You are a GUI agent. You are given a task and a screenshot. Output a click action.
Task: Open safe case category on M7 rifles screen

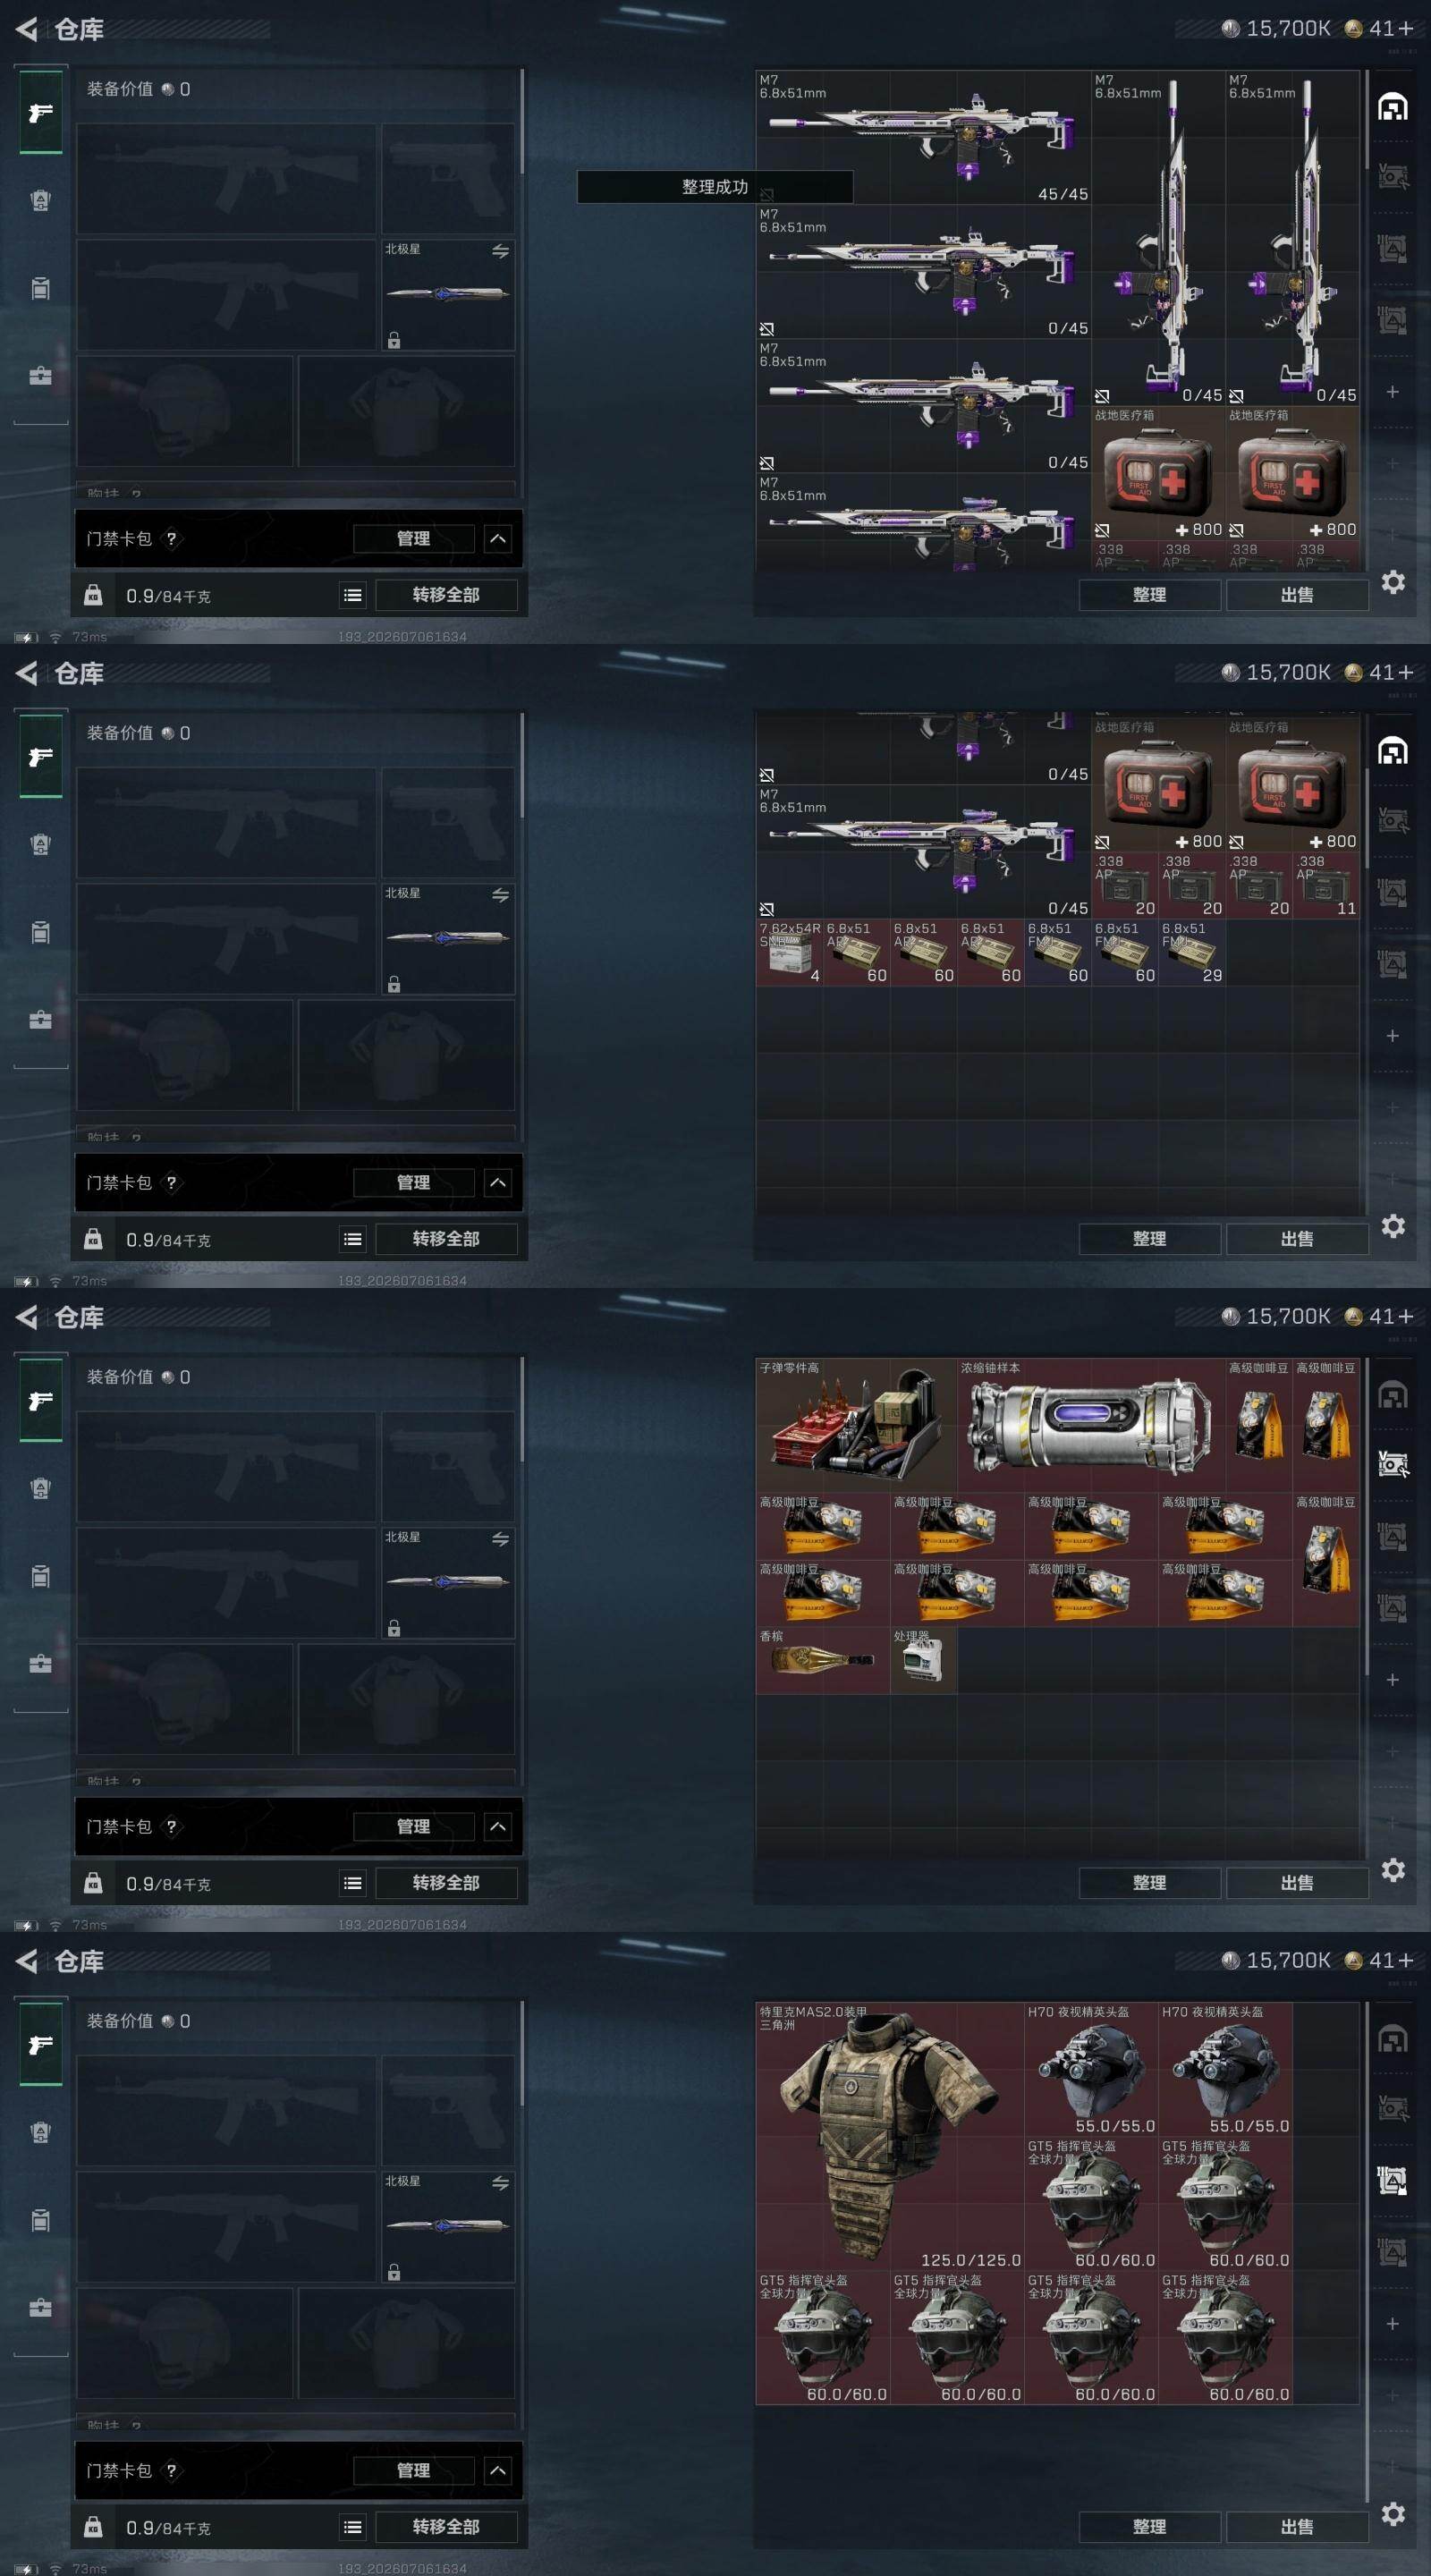point(40,376)
